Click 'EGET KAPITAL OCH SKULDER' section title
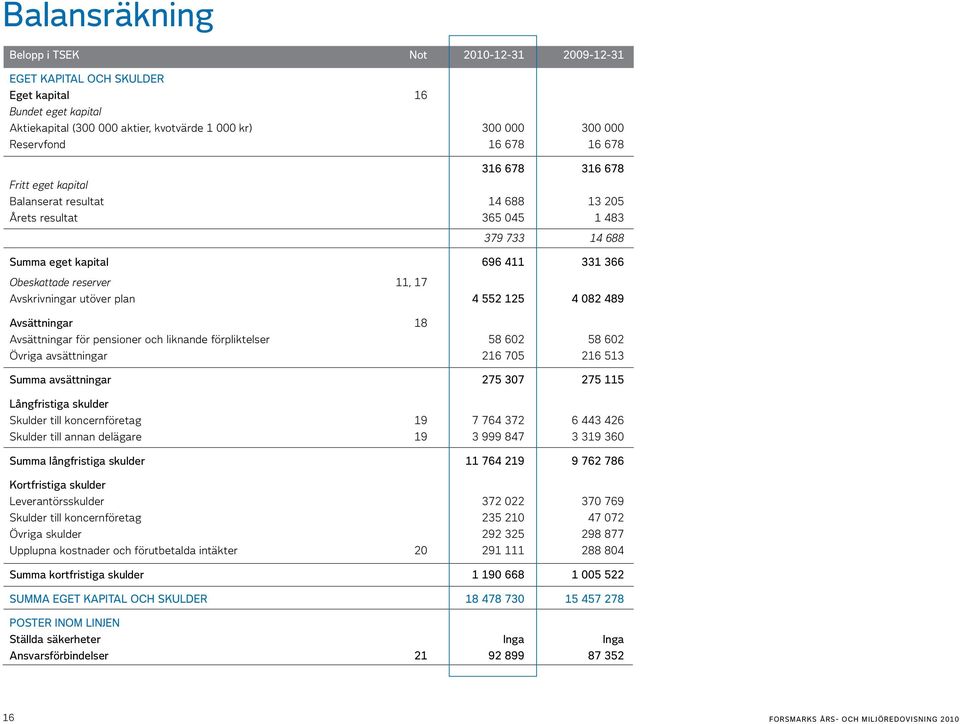The height and width of the screenshot is (724, 960). coord(86,79)
